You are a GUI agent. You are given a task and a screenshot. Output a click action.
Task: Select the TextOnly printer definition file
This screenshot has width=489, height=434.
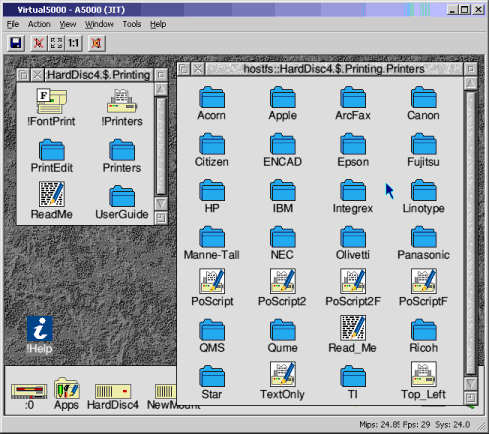(x=282, y=381)
